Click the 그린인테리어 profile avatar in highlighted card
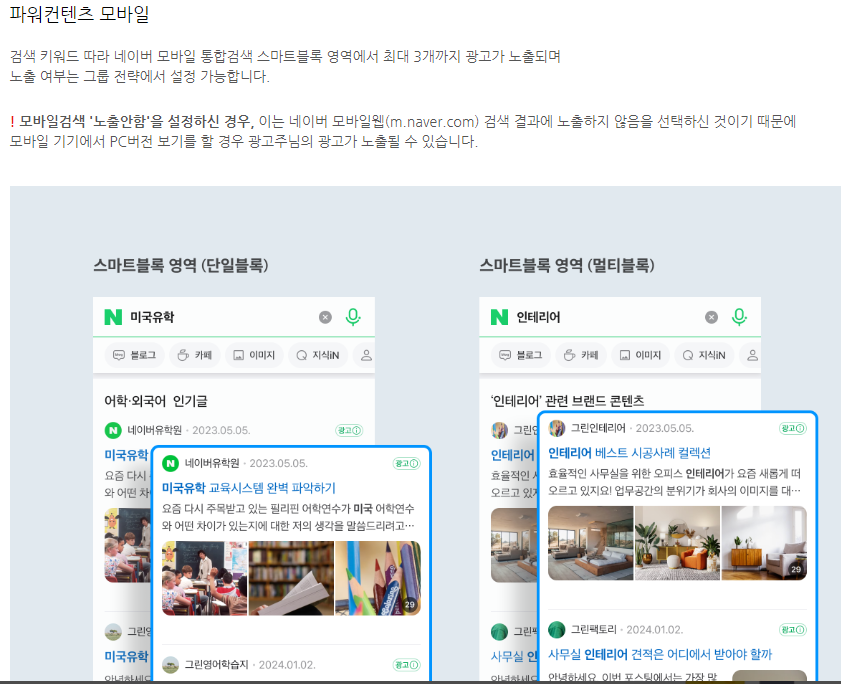Screen dimensions: 841x684 point(557,429)
